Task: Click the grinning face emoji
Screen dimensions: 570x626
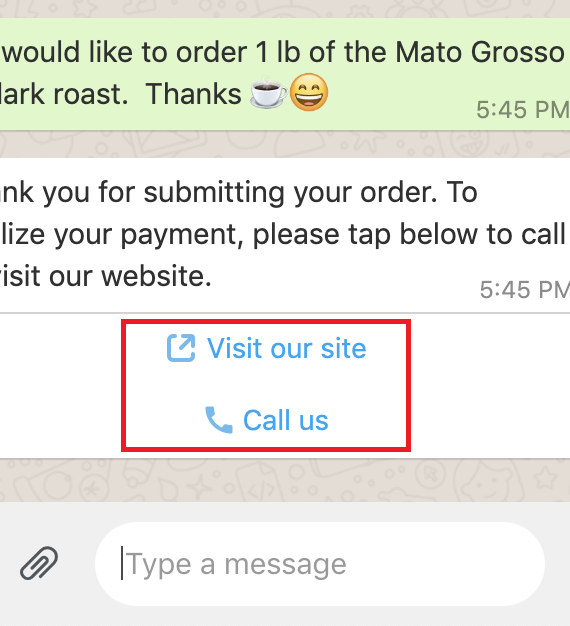Action: (x=309, y=92)
